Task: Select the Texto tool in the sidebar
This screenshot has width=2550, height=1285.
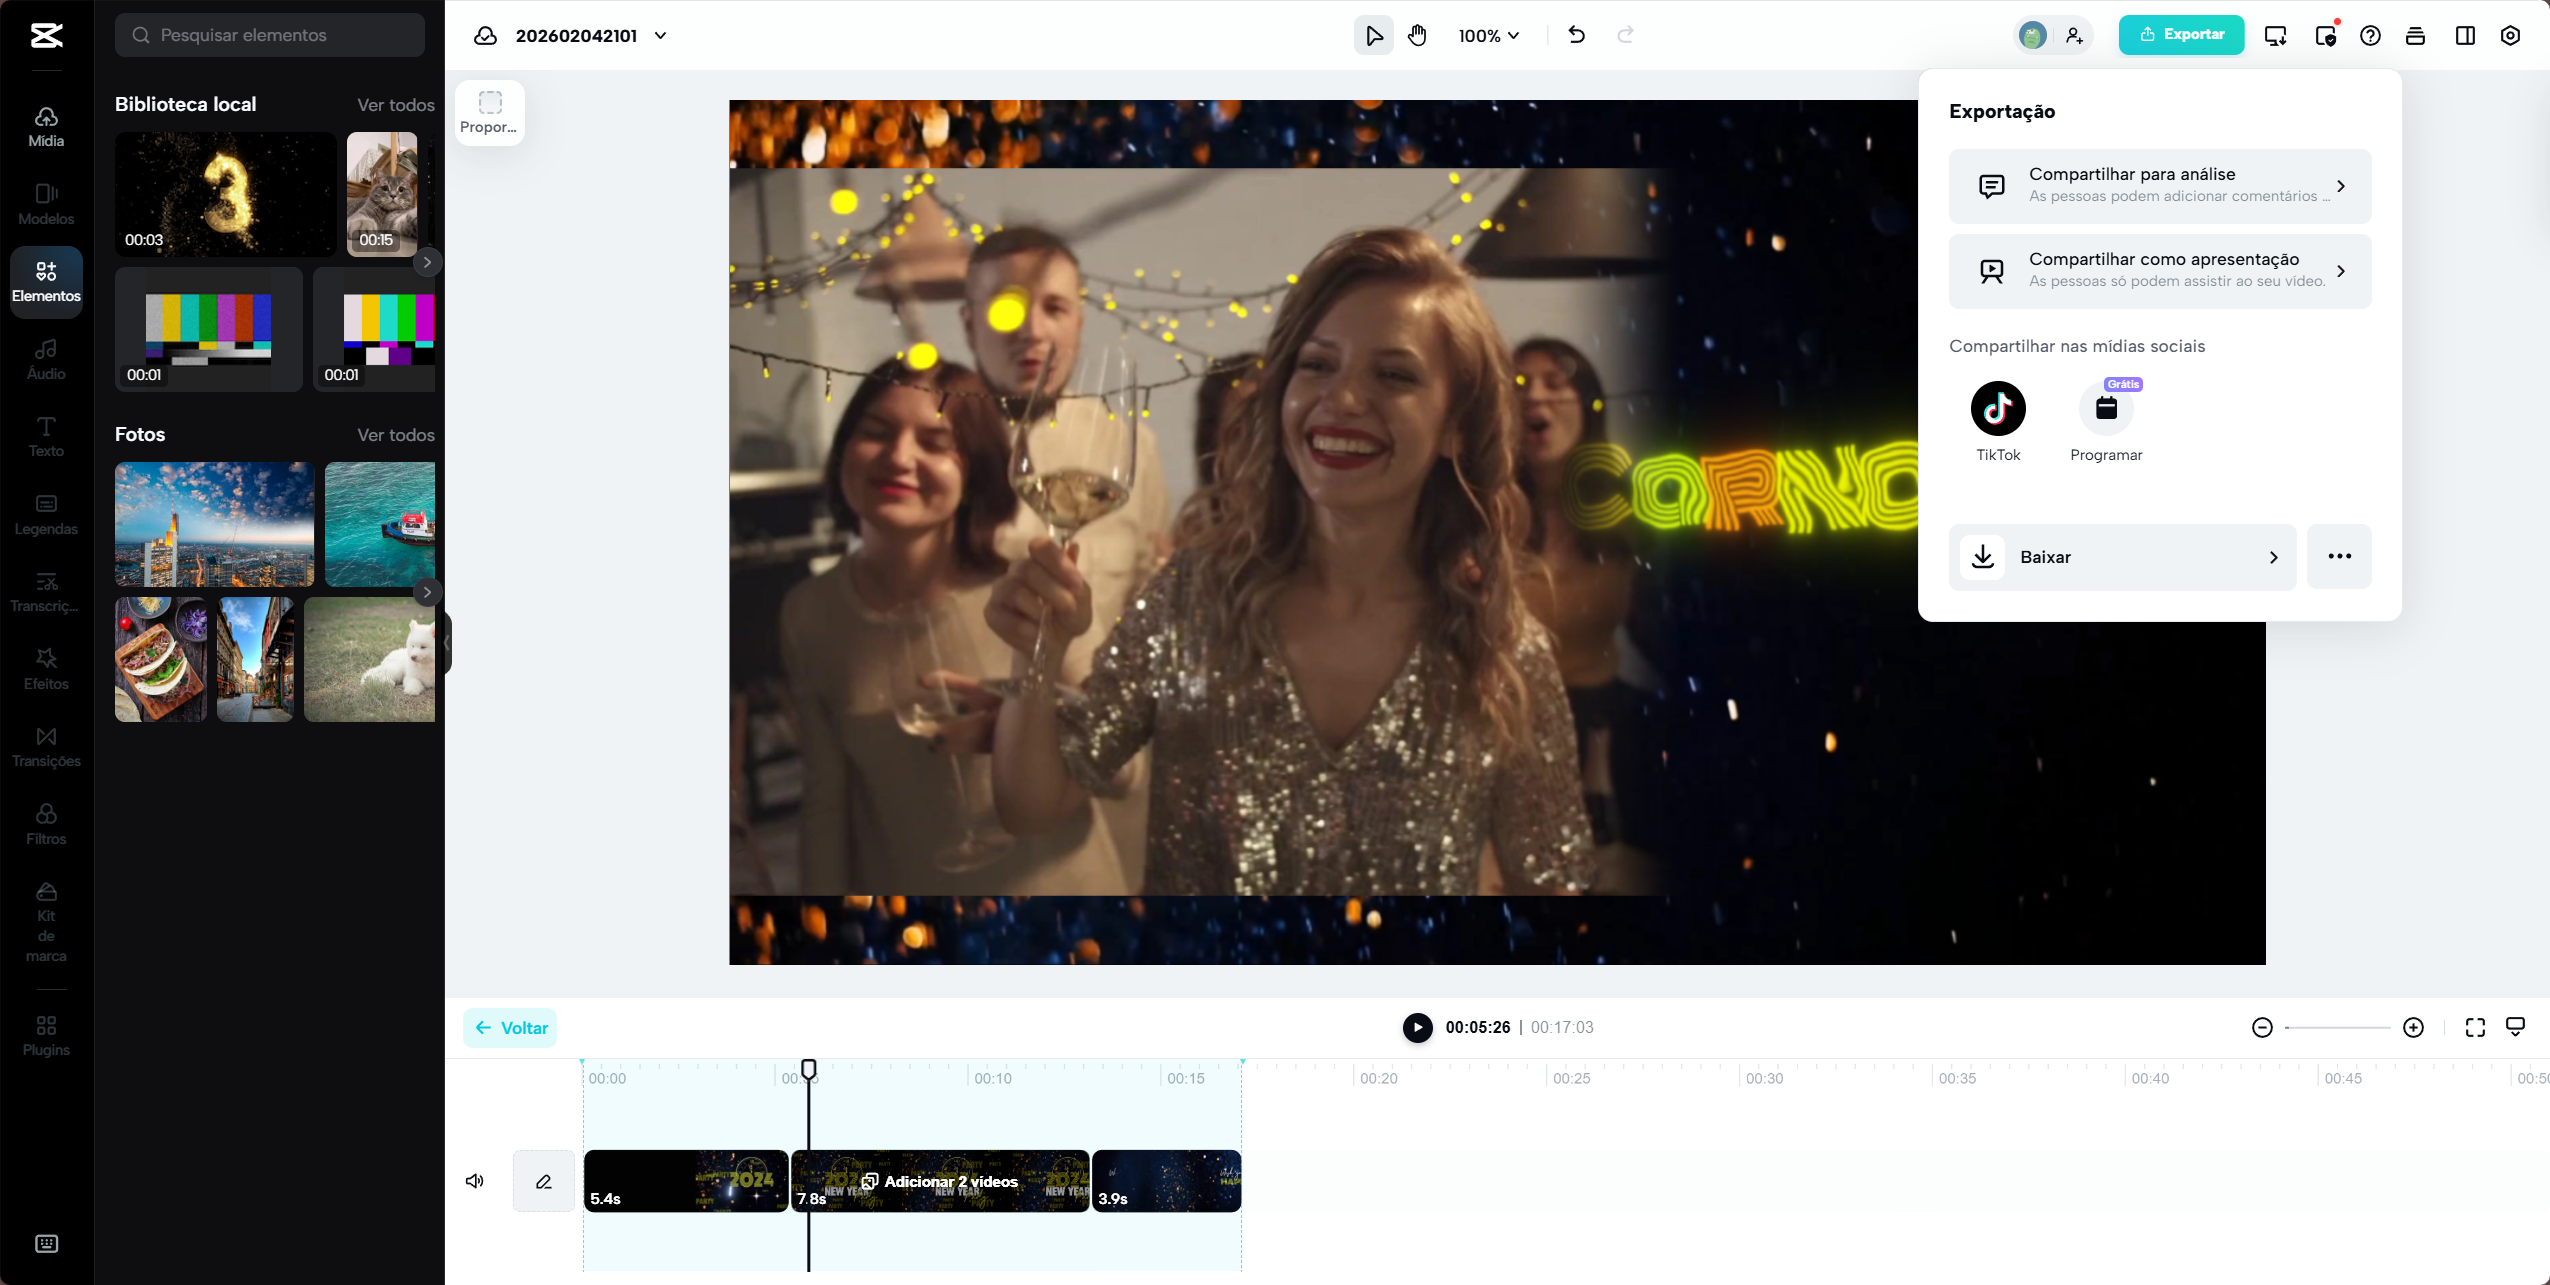Action: tap(46, 437)
